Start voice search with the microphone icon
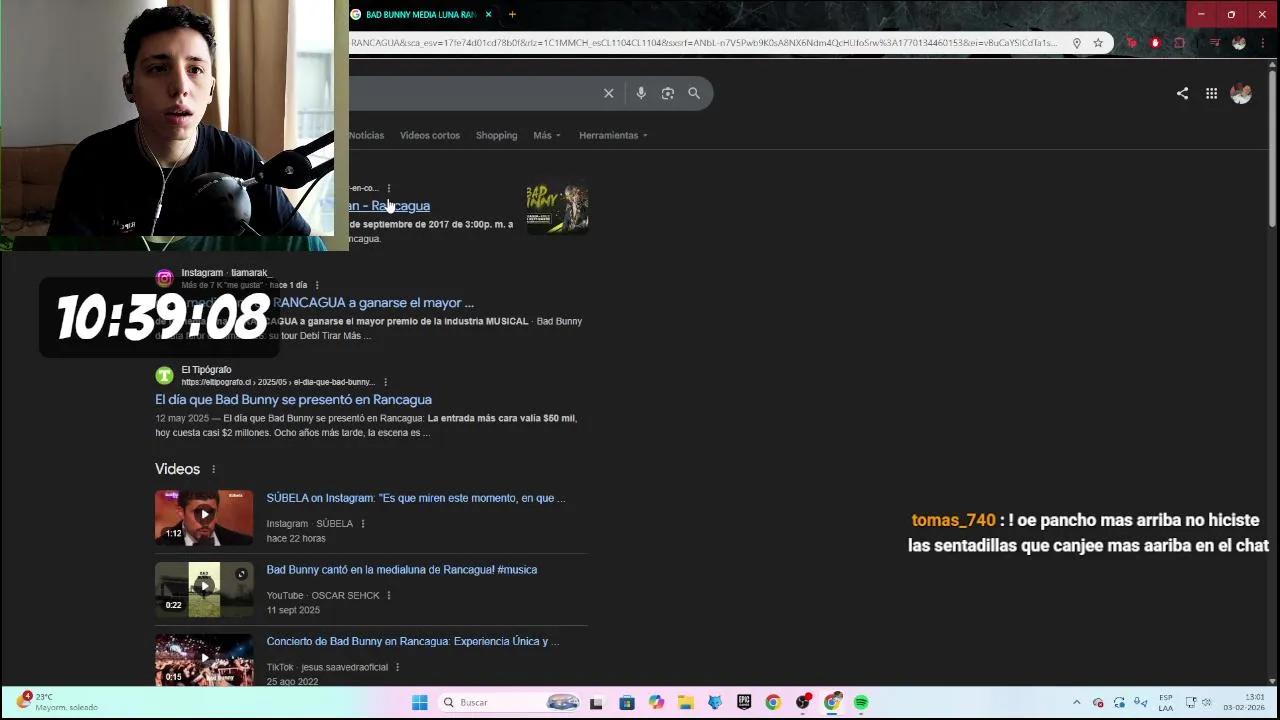The image size is (1280, 720). pos(641,93)
